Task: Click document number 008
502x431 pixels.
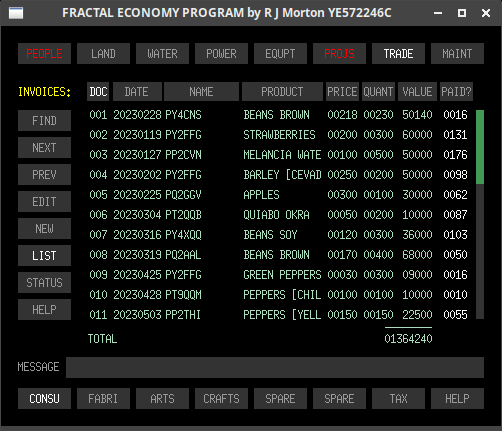Action: pos(98,255)
